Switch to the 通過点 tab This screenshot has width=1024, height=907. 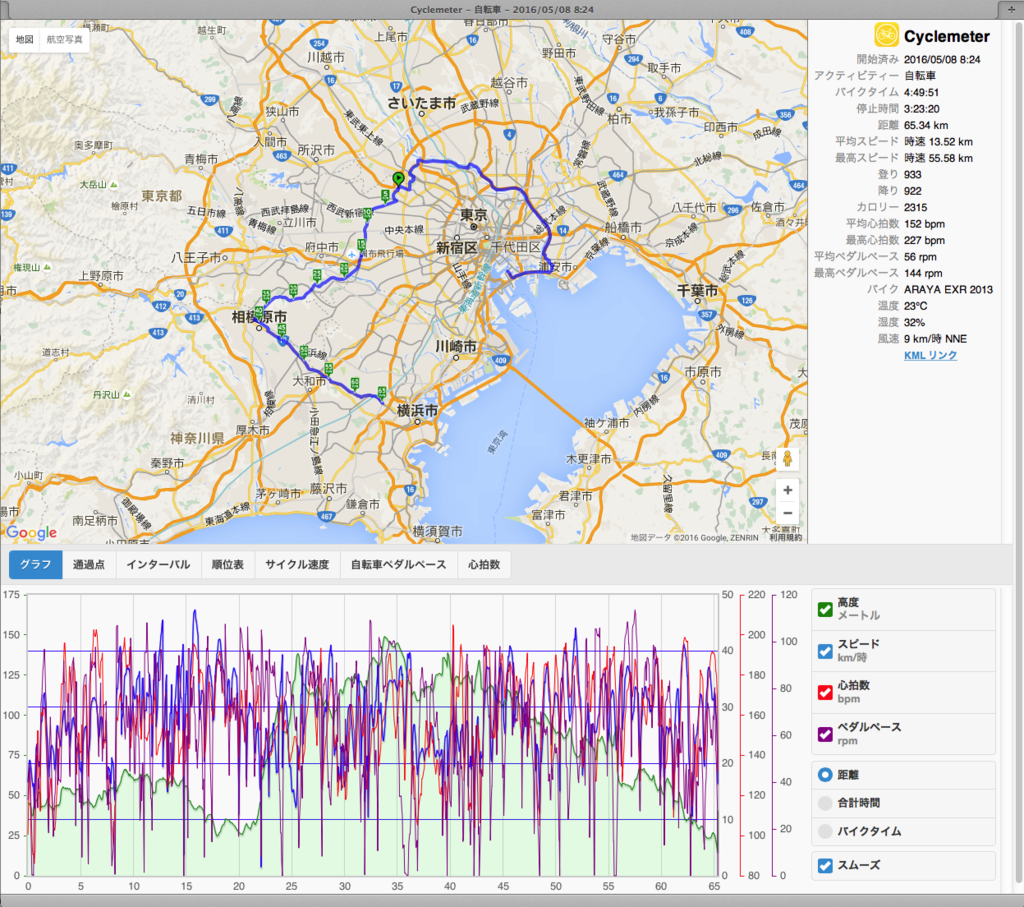(89, 564)
